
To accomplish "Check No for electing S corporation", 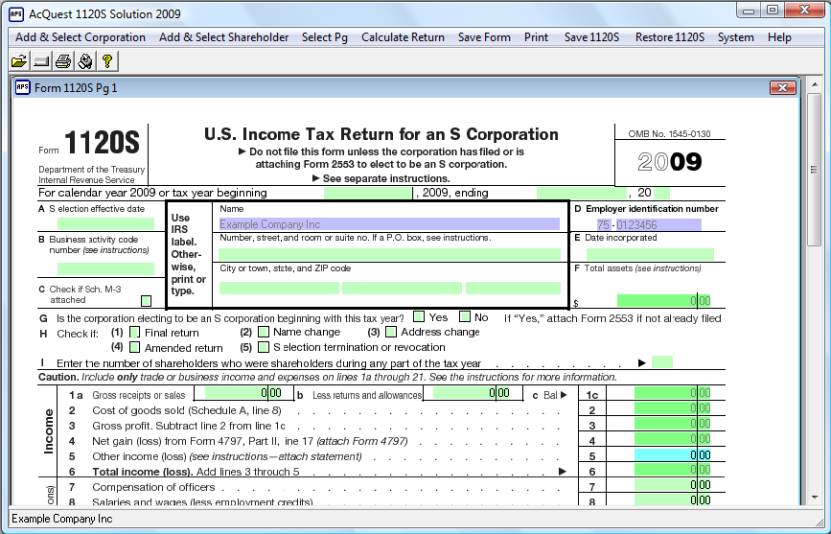I will point(465,316).
